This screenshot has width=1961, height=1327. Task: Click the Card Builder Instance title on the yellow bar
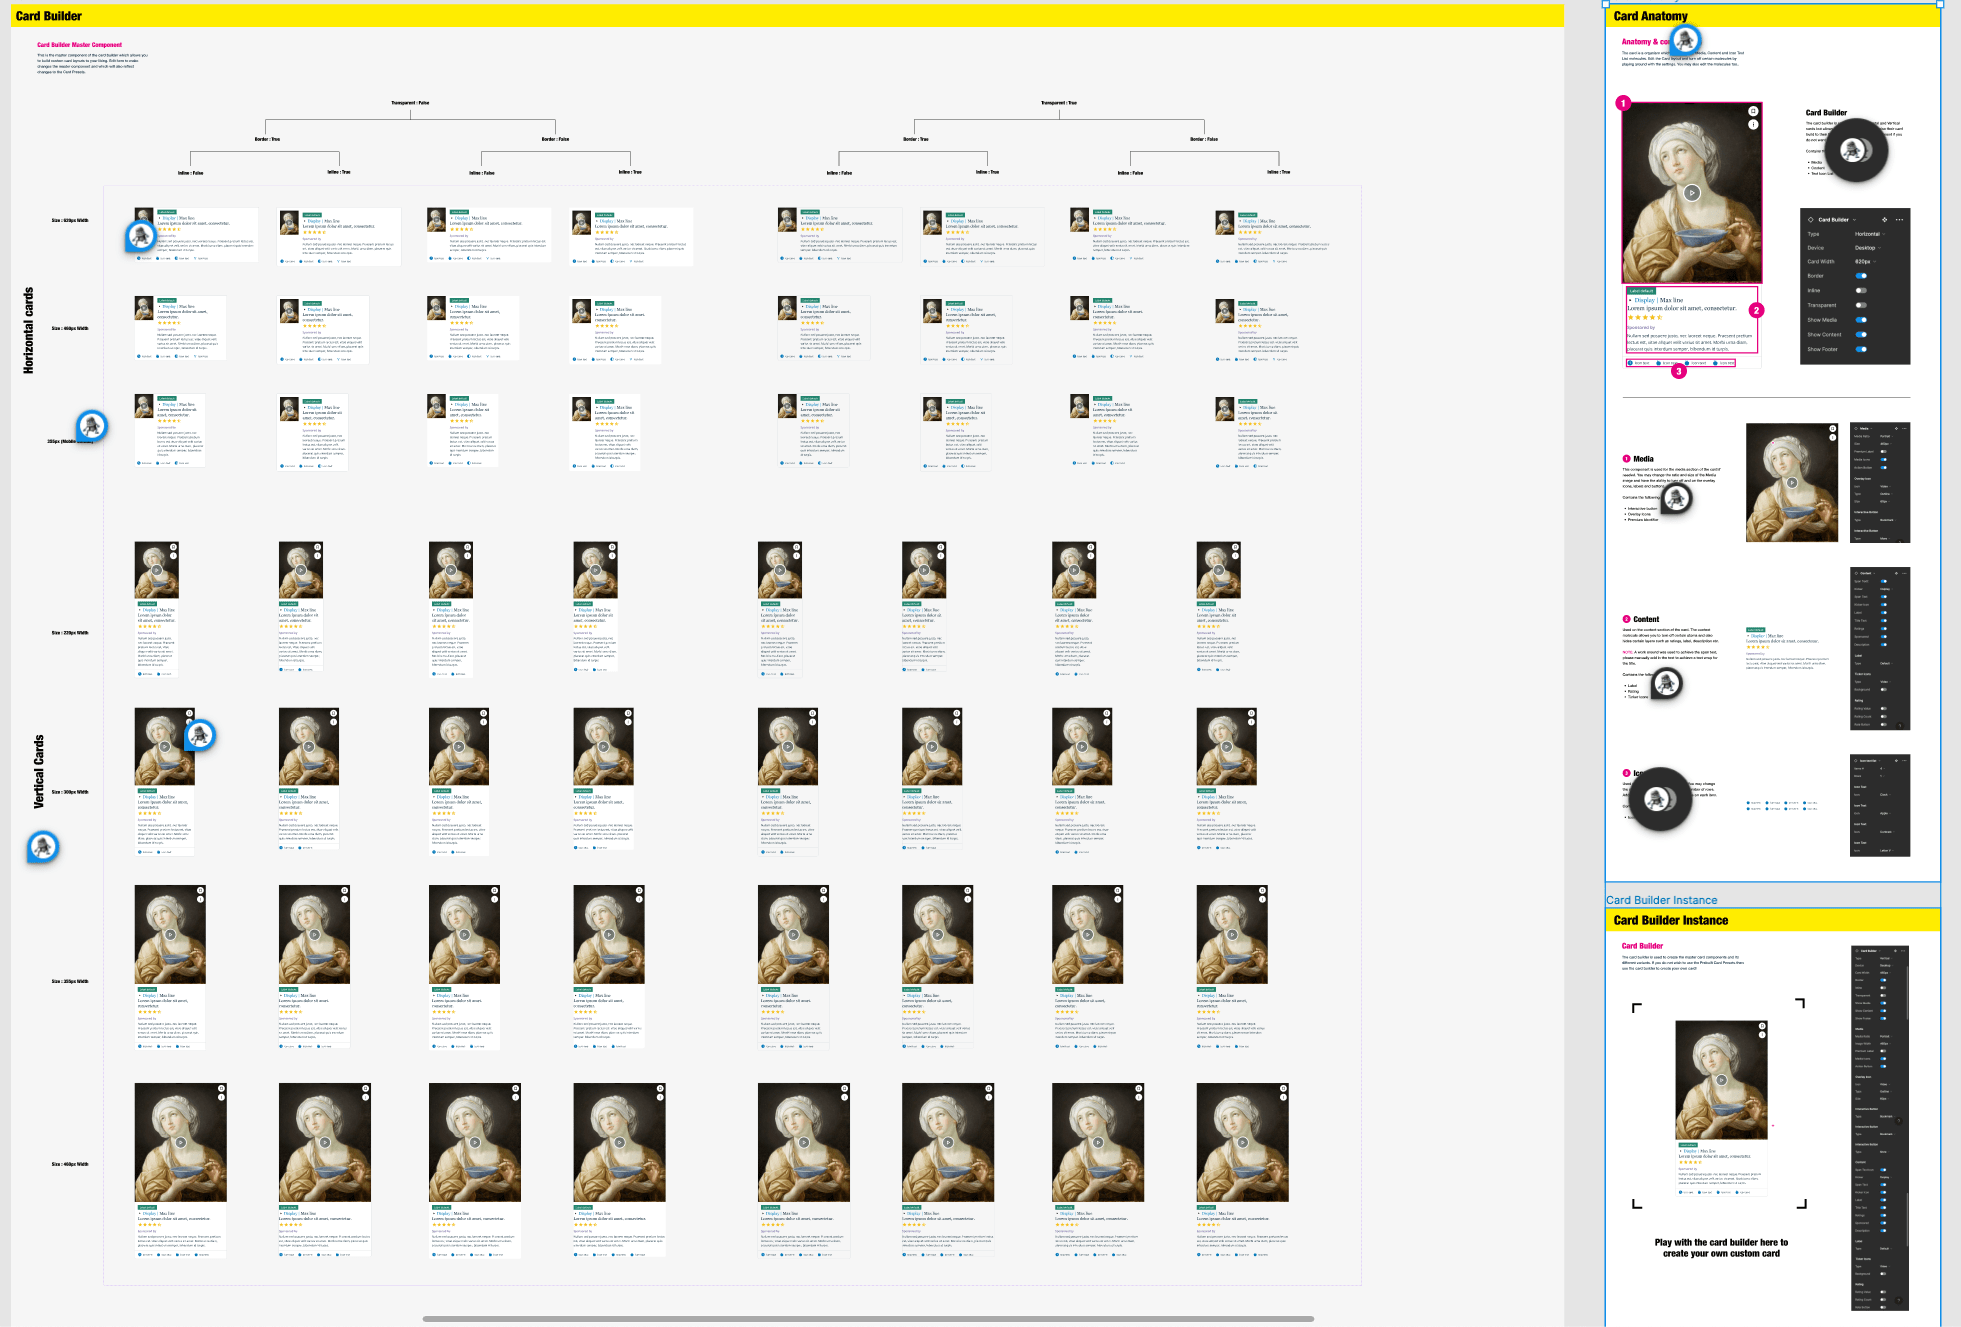(1670, 920)
